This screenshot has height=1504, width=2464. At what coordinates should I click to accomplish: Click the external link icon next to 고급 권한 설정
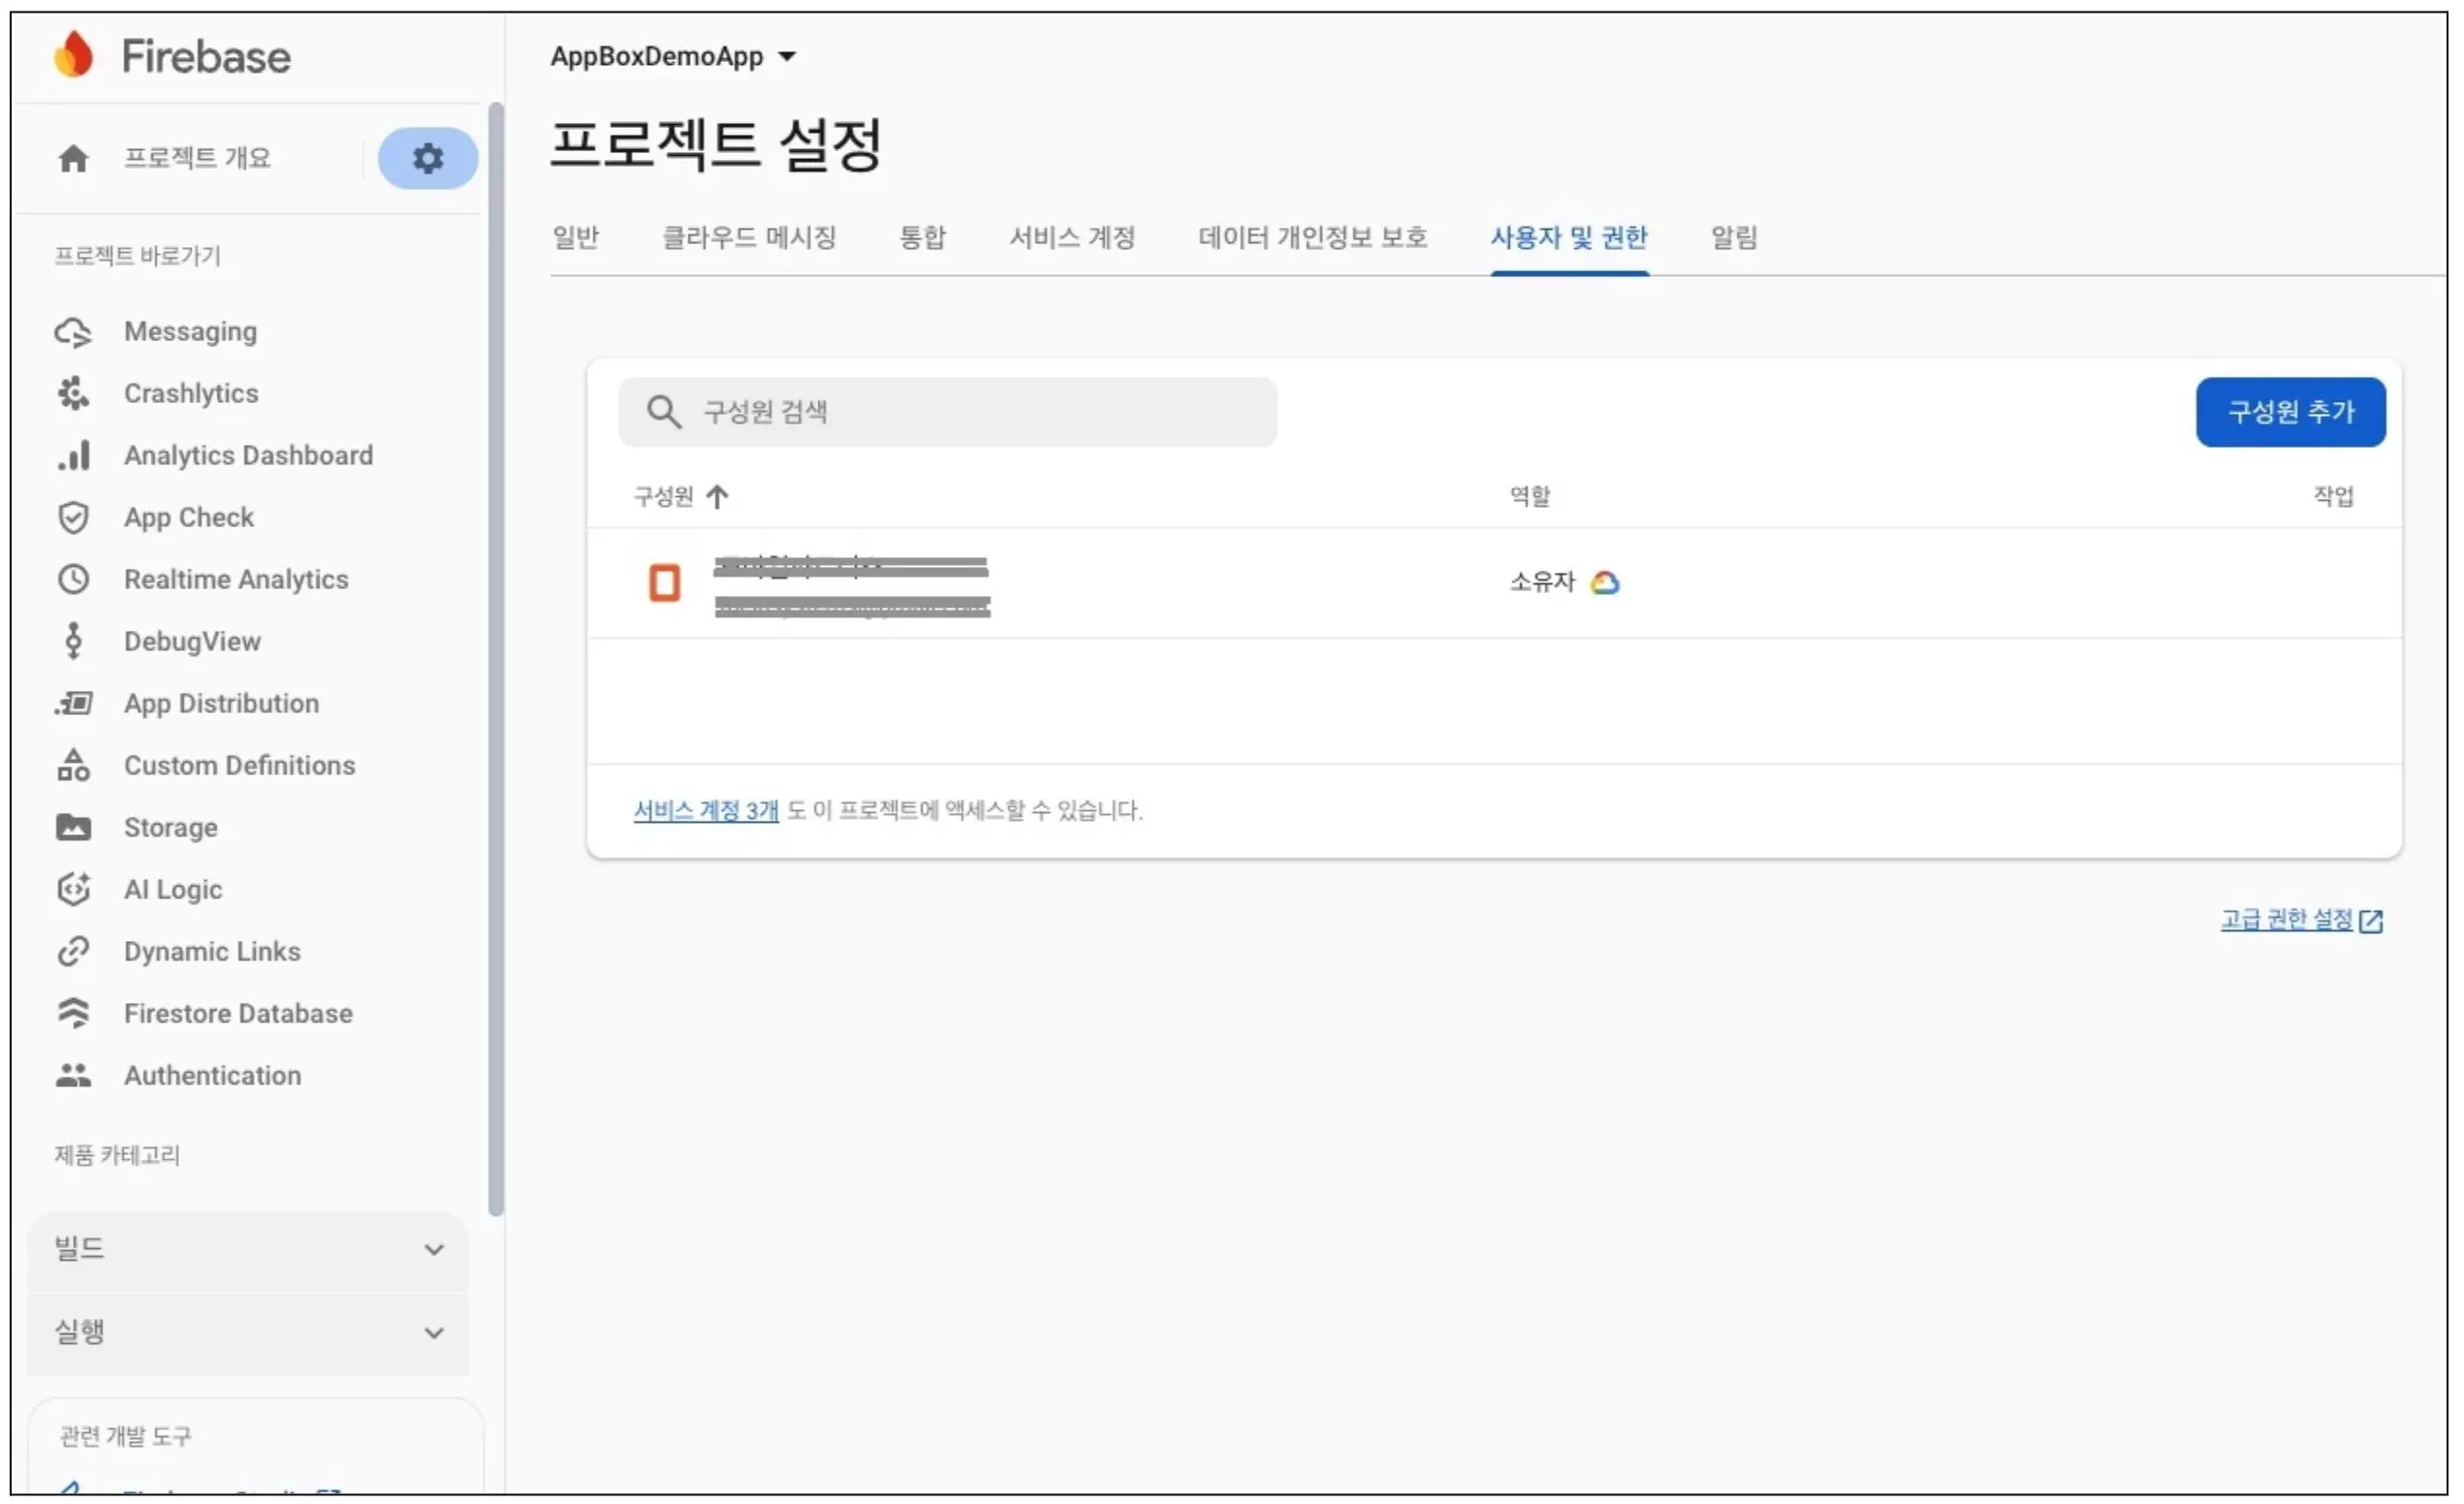(x=2372, y=921)
